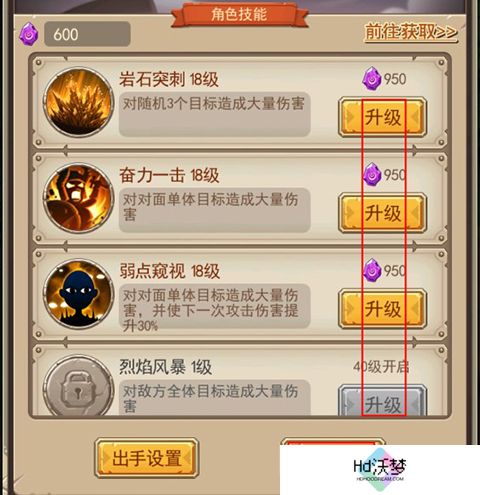The image size is (480, 495).
Task: Upgrade the 奋力一击 skill with 升级
Action: point(383,213)
